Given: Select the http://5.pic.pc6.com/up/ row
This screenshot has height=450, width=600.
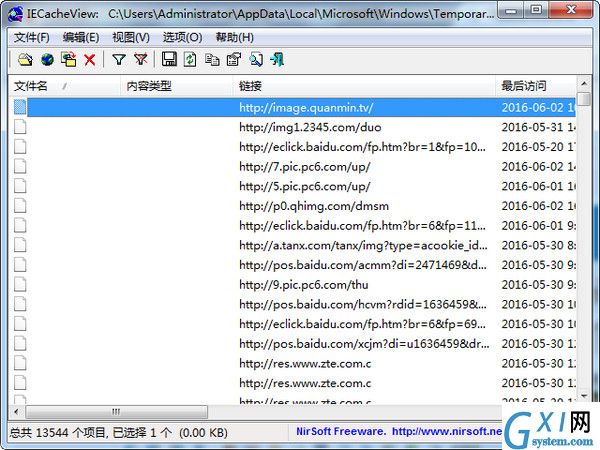Looking at the screenshot, I should coord(292,186).
